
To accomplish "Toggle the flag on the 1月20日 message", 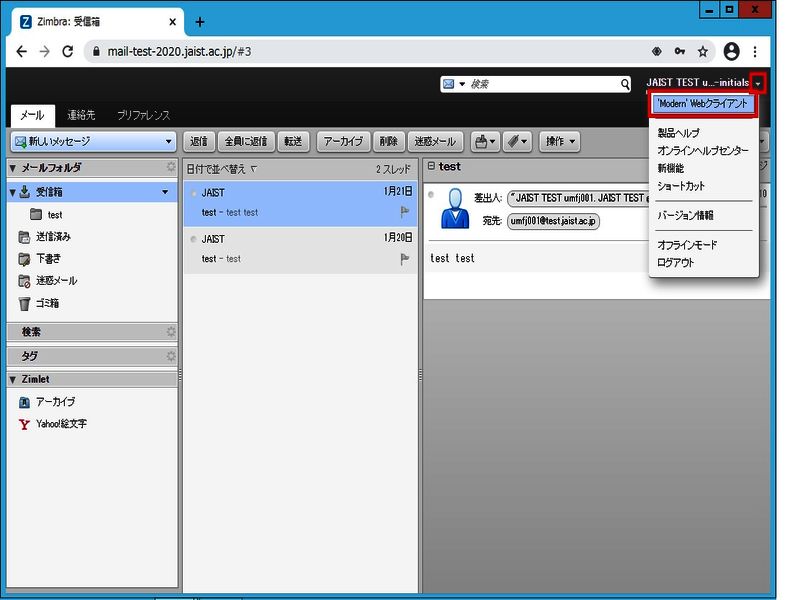I will pos(405,259).
